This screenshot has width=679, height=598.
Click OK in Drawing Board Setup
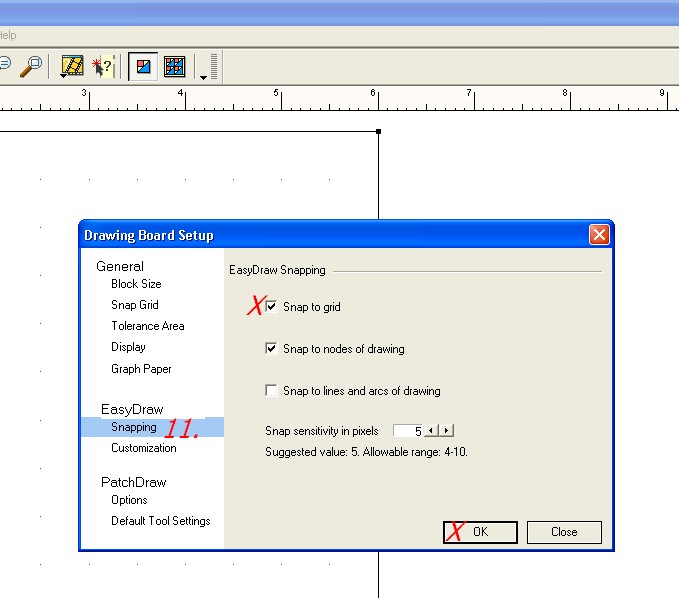pyautogui.click(x=480, y=532)
